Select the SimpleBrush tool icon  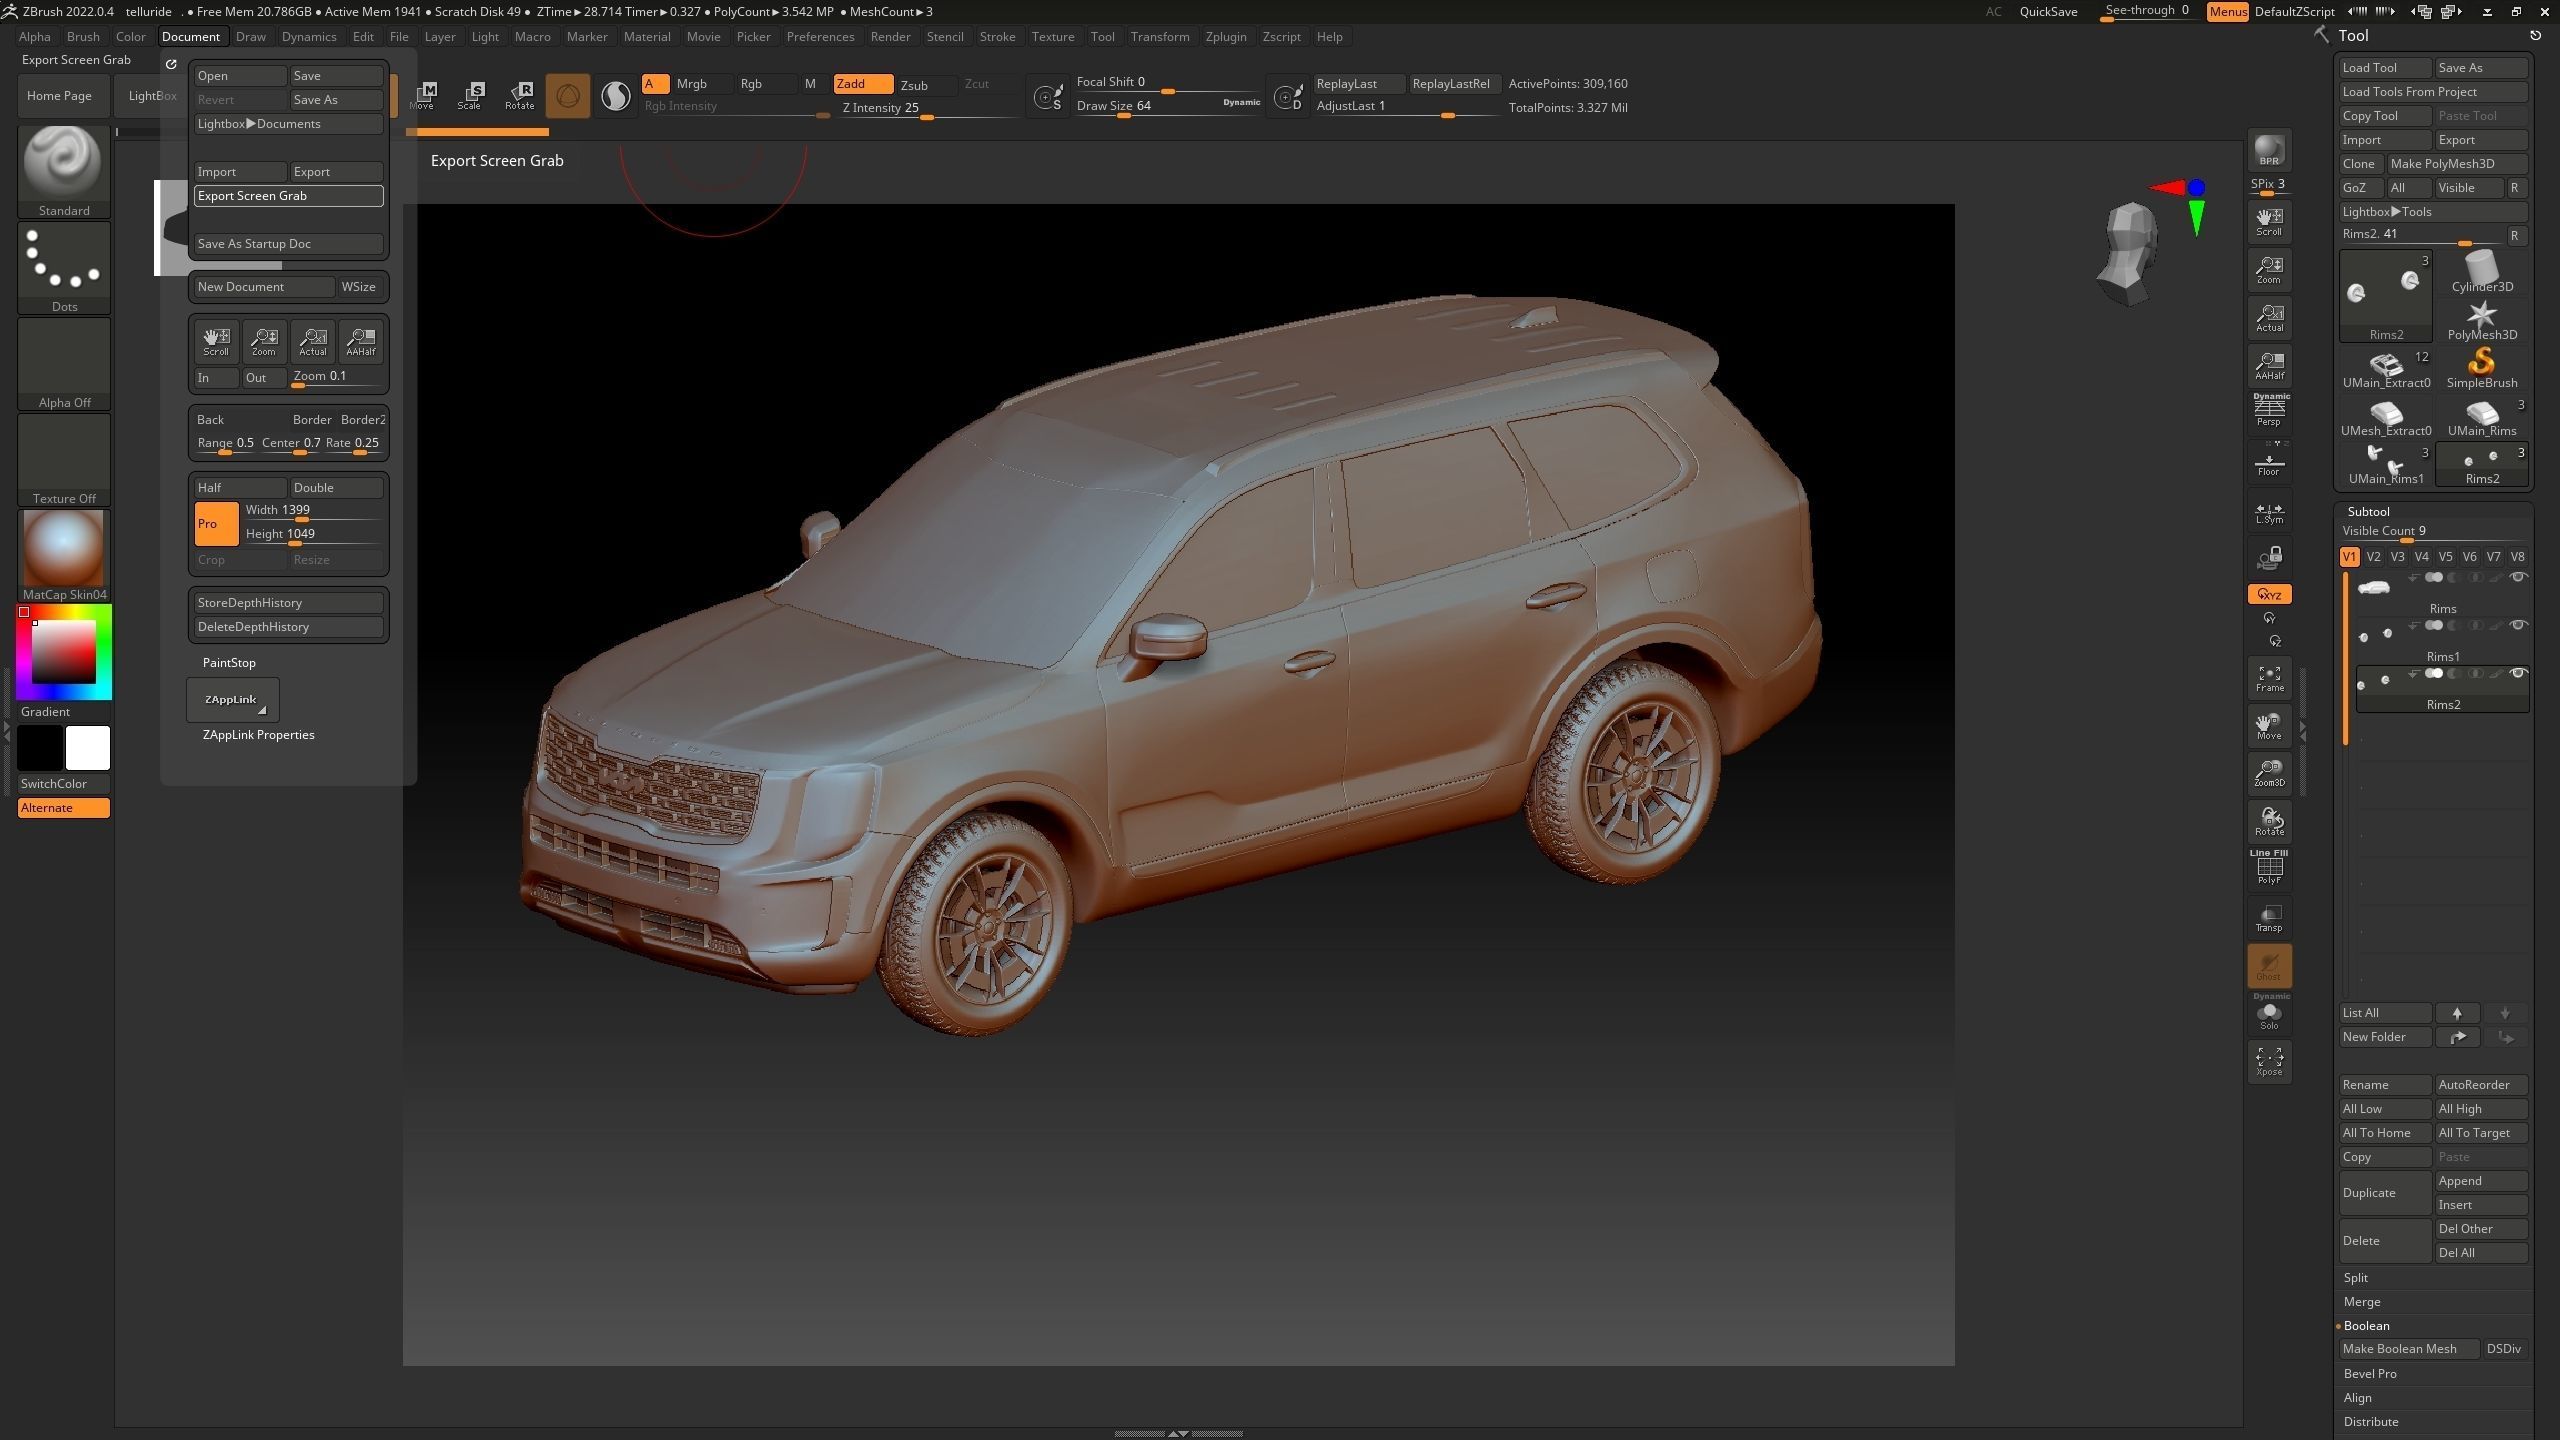click(2482, 368)
